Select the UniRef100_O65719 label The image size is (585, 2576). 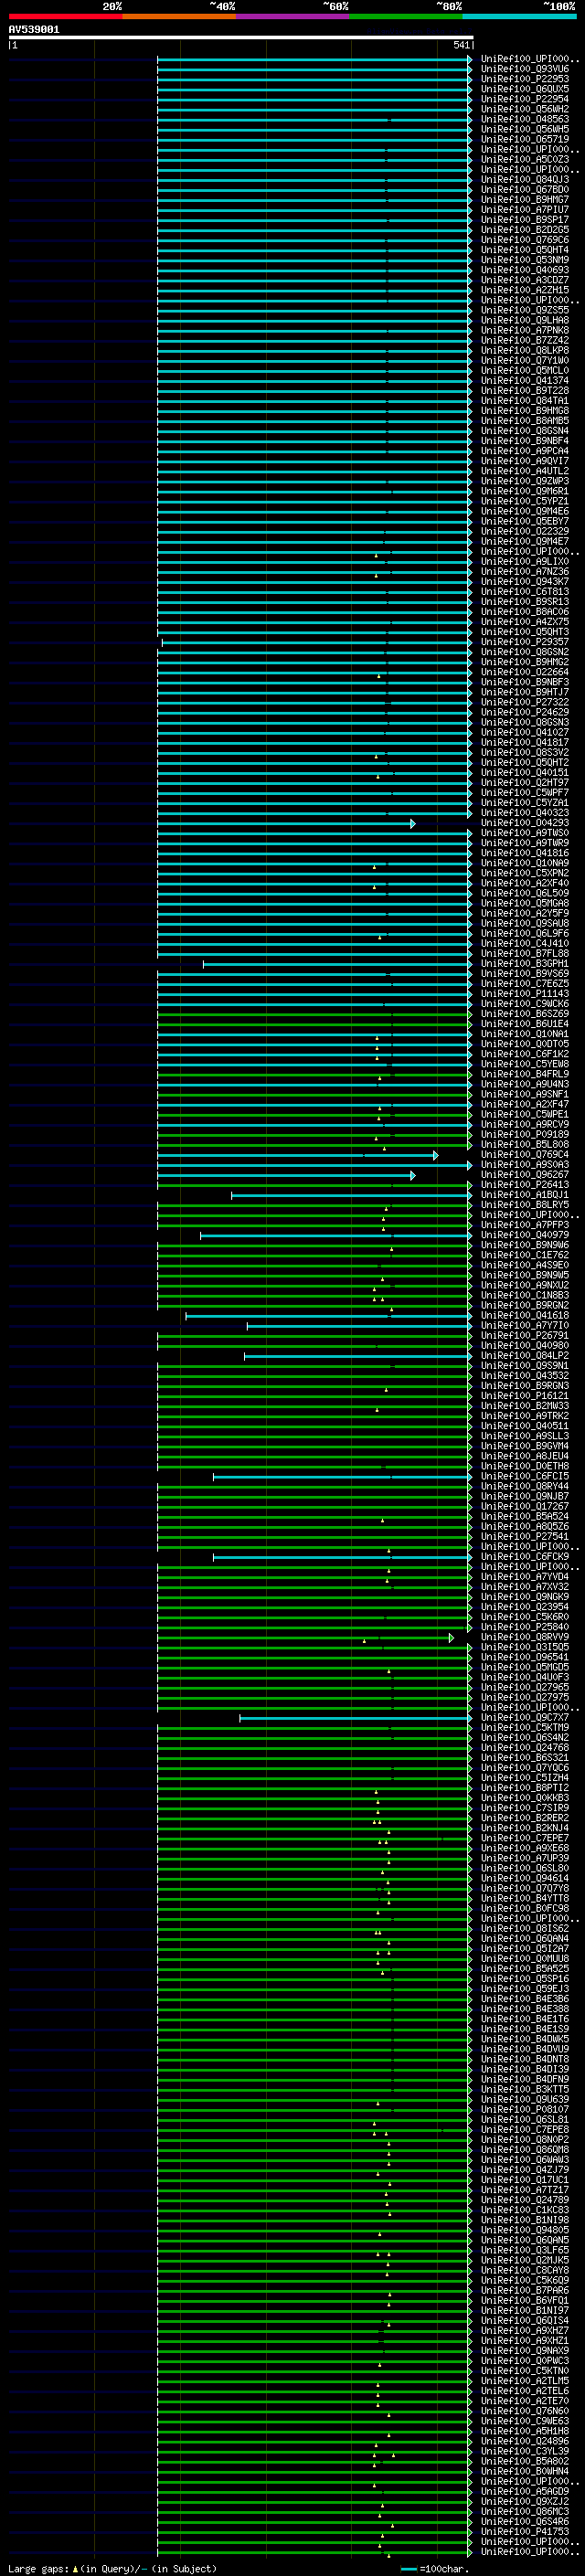click(525, 139)
